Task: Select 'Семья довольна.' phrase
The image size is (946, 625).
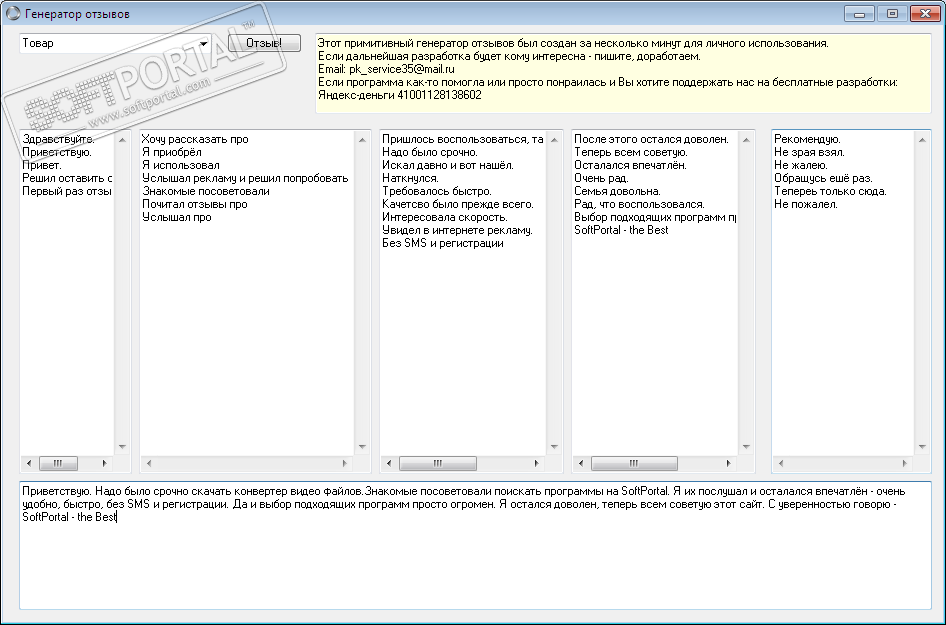Action: pos(617,191)
